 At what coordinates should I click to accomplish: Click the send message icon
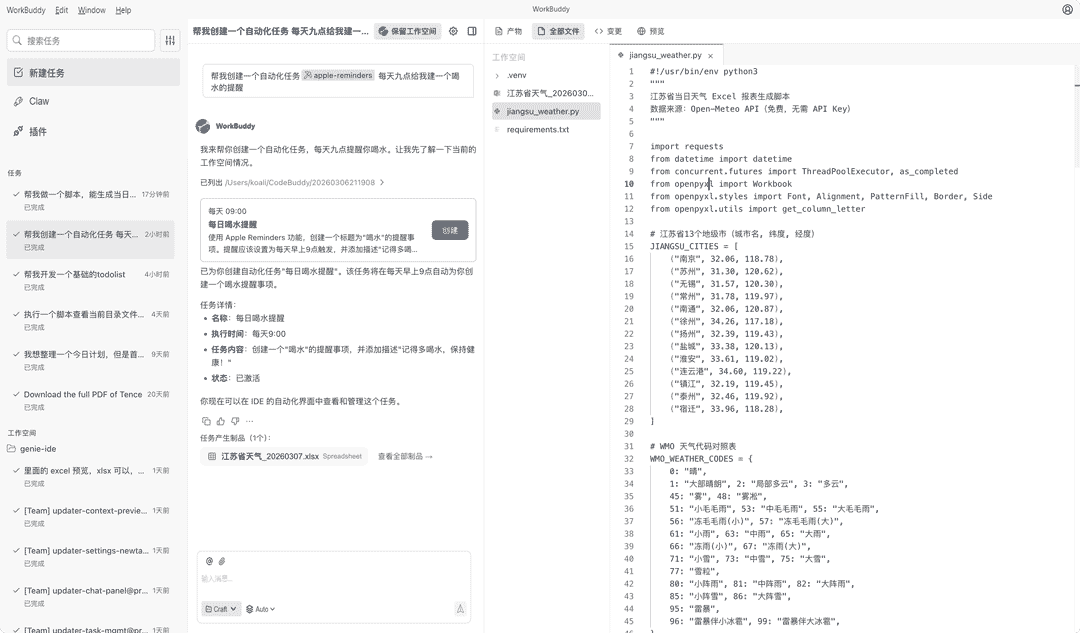(x=460, y=608)
